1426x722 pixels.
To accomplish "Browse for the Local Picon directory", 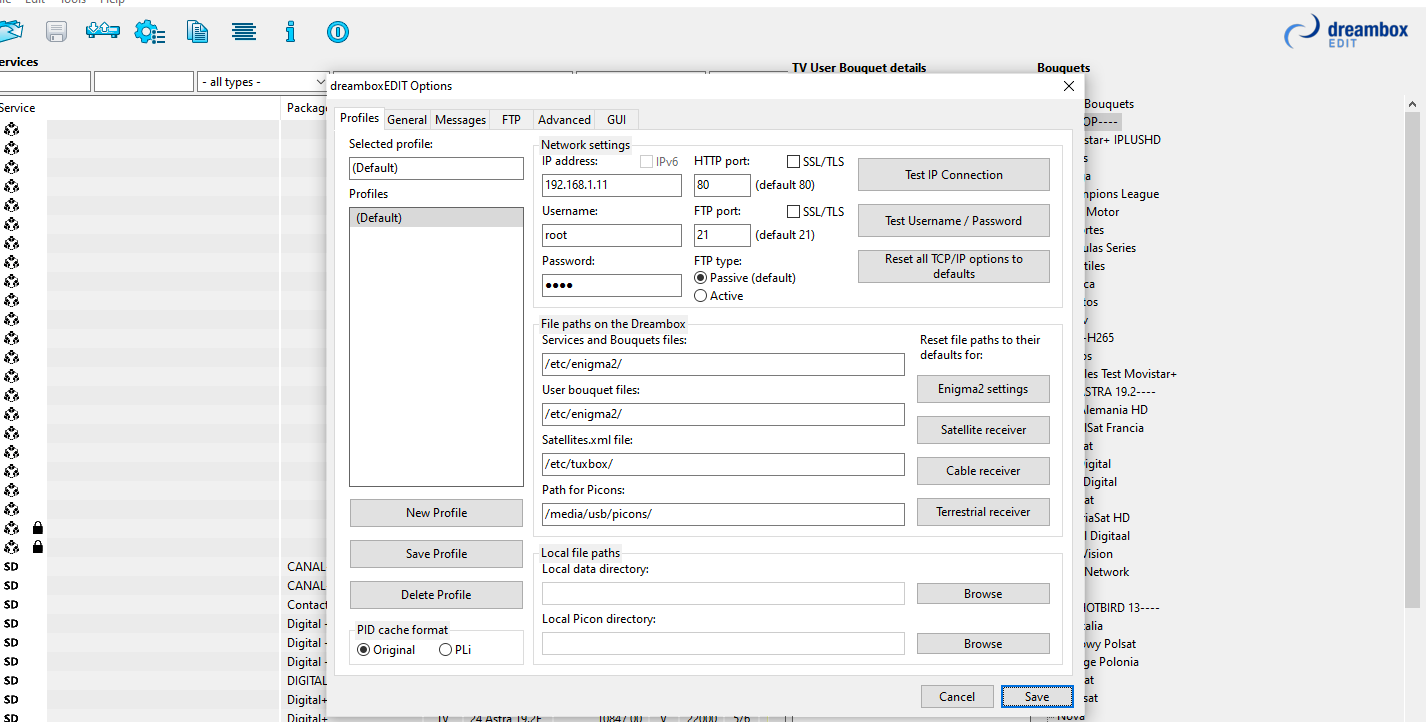I will 983,644.
